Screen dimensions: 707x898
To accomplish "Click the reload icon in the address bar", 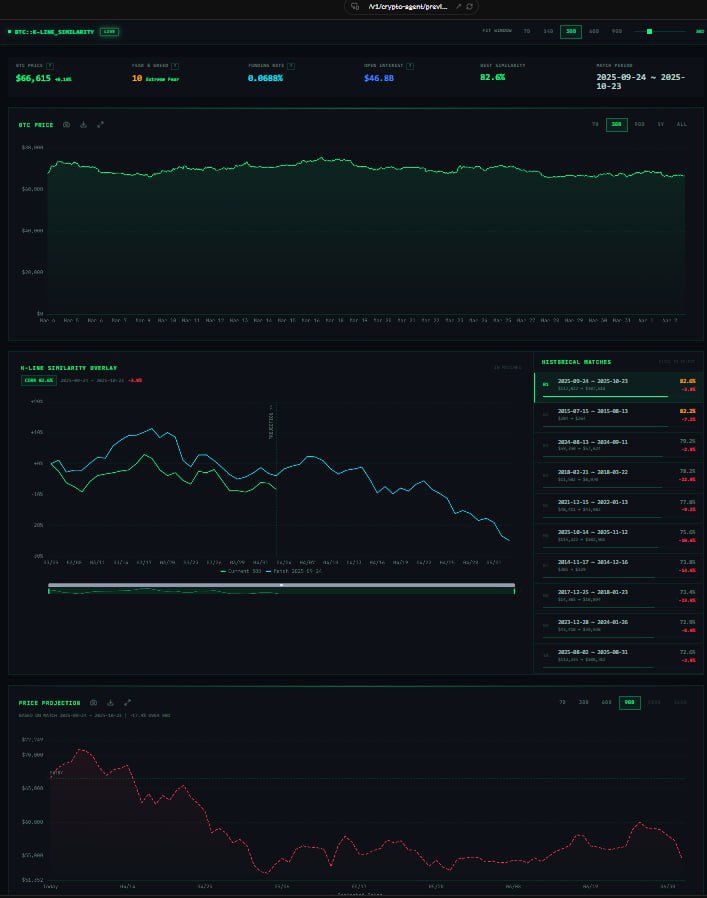I will pos(469,6).
